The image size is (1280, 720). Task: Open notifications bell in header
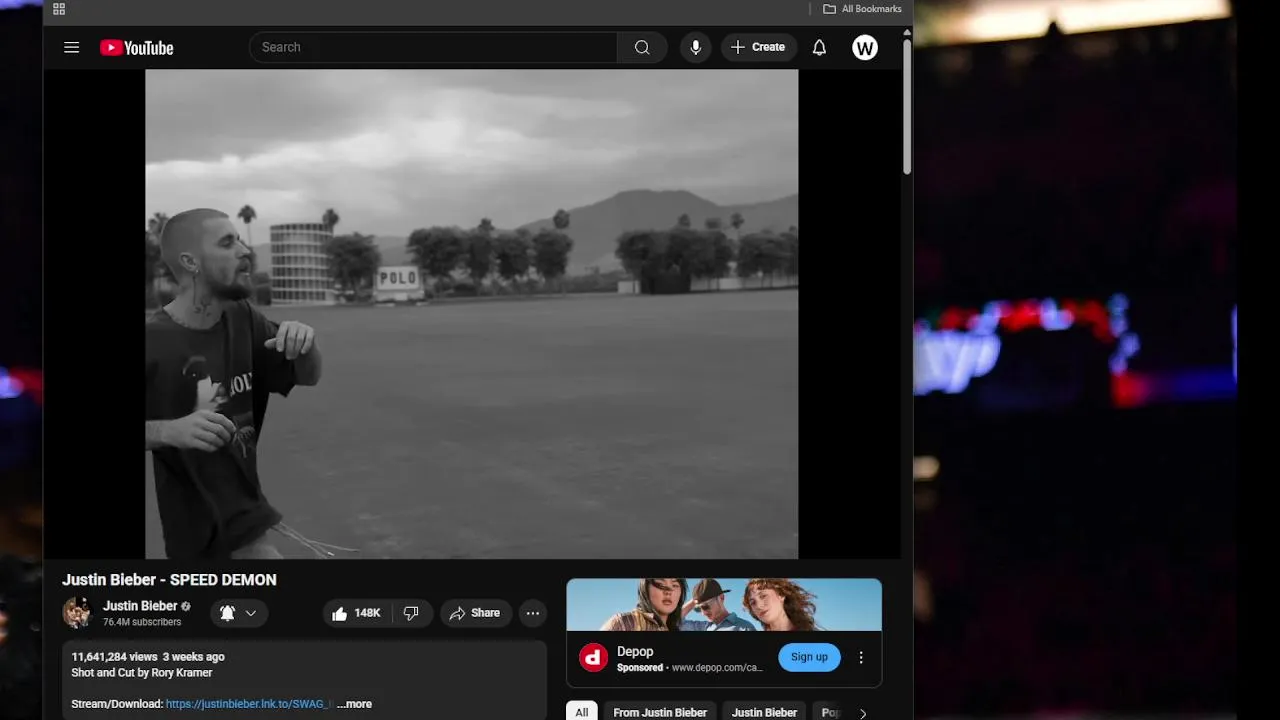click(x=819, y=47)
